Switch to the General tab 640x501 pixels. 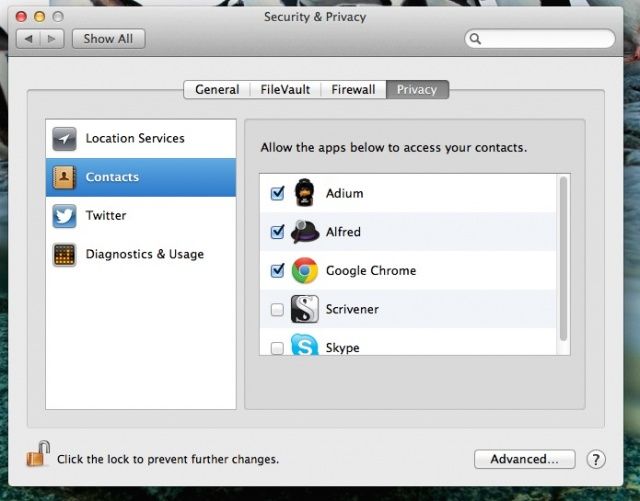(x=216, y=89)
